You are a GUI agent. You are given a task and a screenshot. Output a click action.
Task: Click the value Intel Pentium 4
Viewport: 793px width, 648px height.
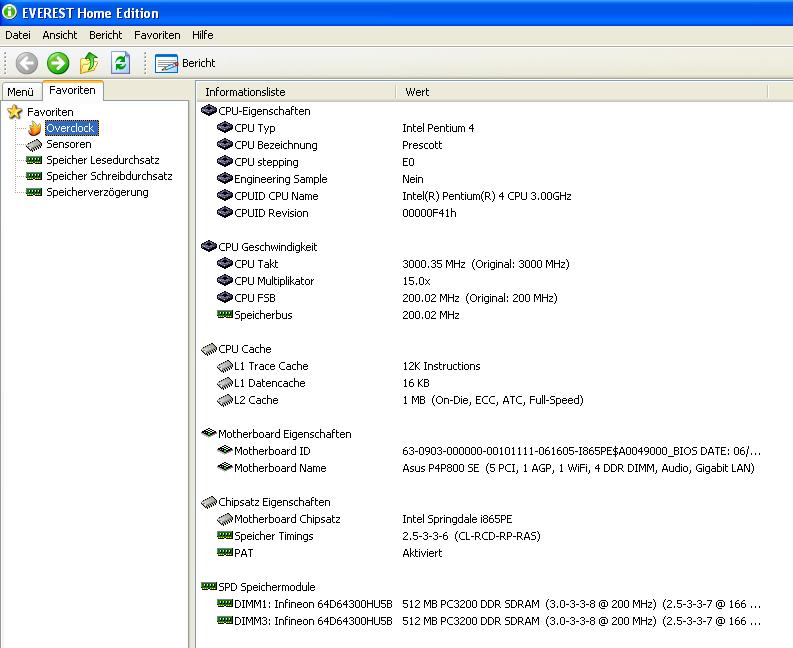(438, 128)
